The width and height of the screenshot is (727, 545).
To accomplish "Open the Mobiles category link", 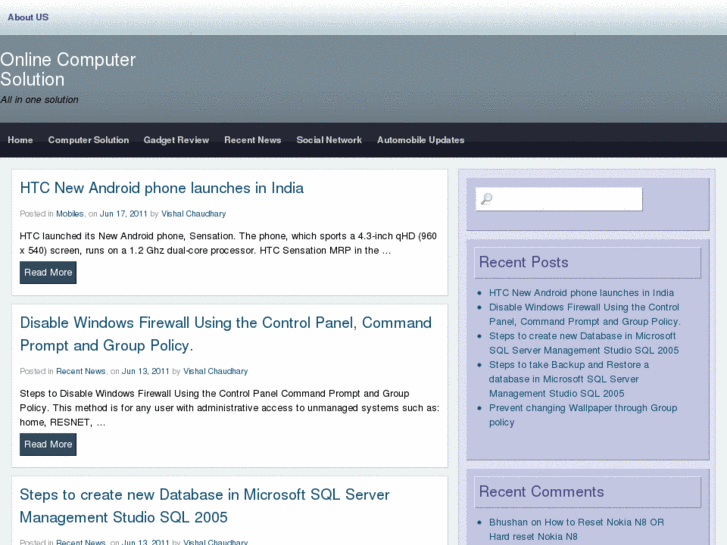I will pyautogui.click(x=70, y=214).
